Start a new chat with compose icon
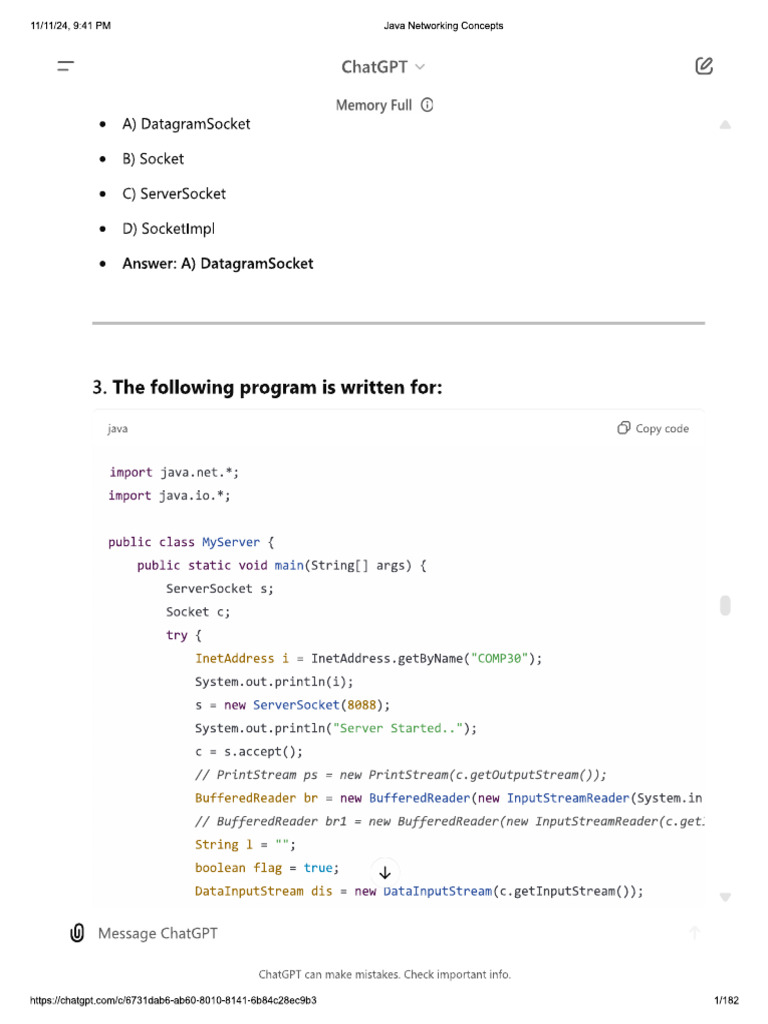Viewport: 768px width, 1024px height. (704, 66)
